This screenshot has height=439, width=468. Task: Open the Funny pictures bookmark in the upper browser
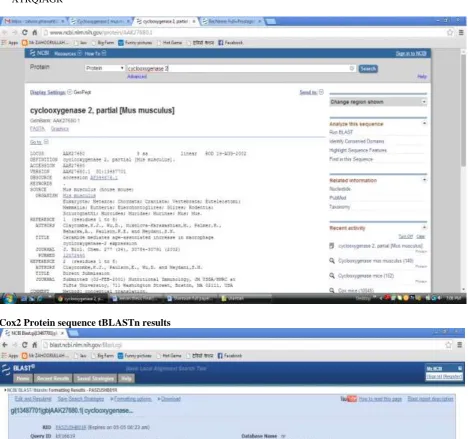(135, 43)
